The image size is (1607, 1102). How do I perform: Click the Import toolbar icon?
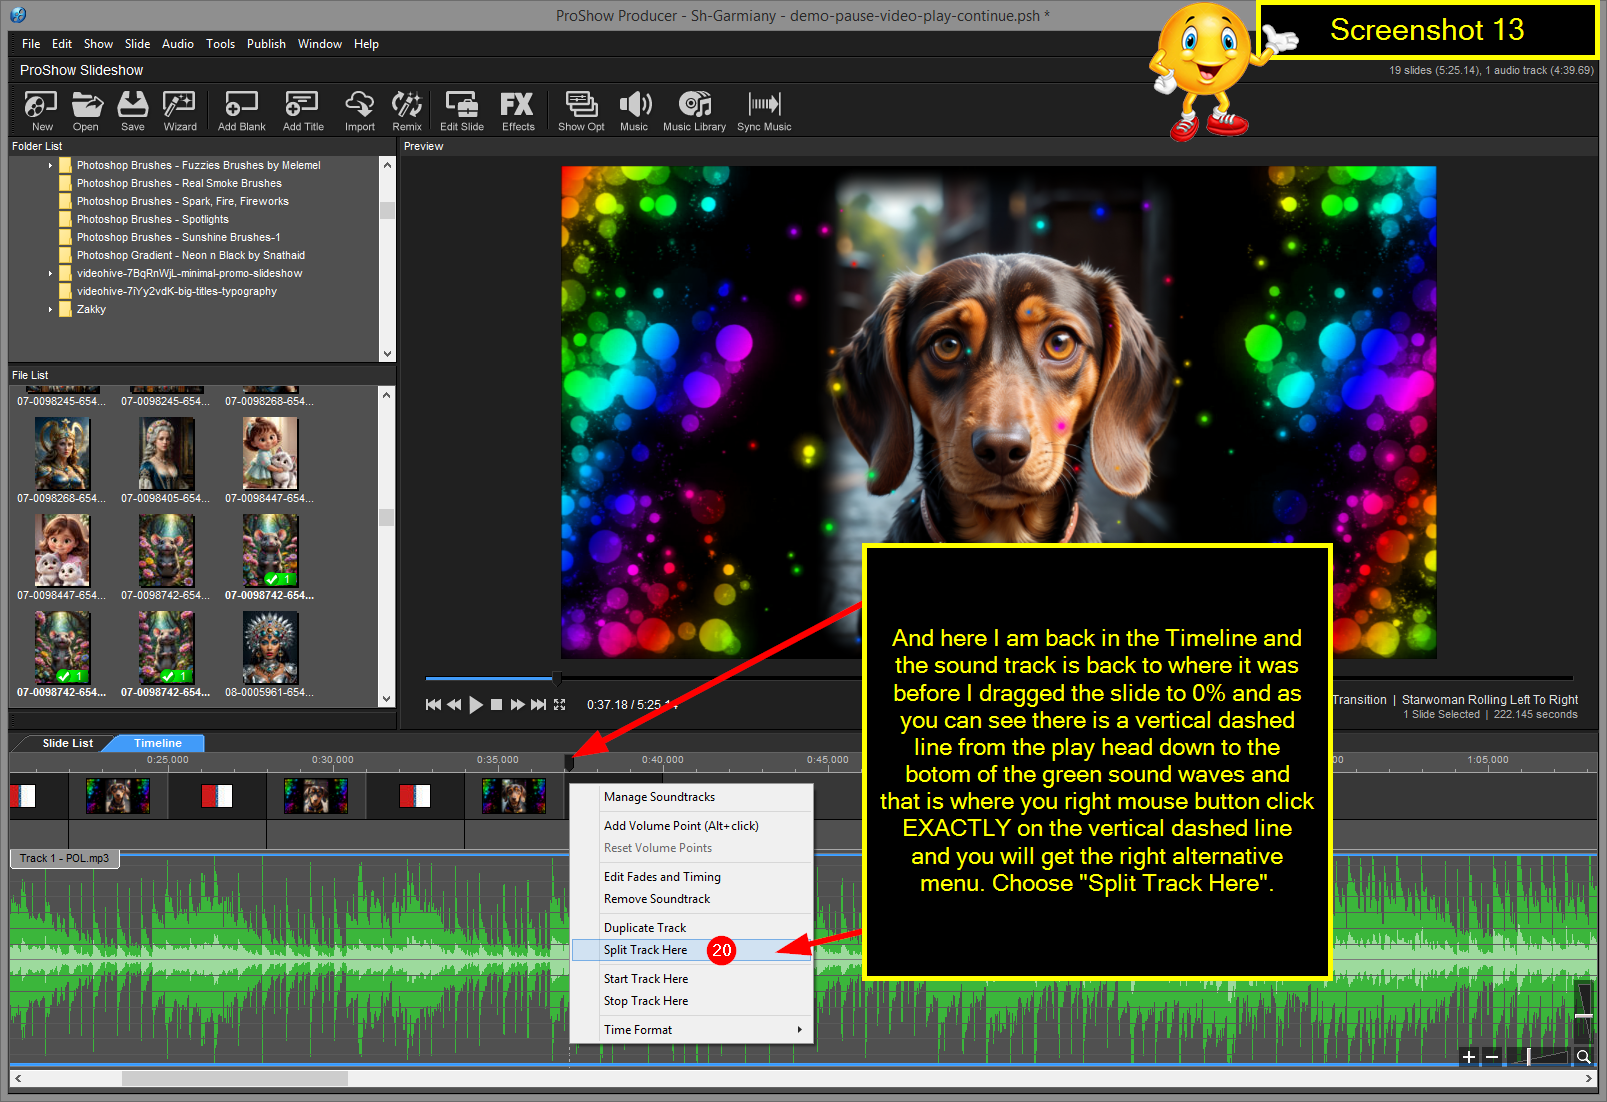point(359,110)
